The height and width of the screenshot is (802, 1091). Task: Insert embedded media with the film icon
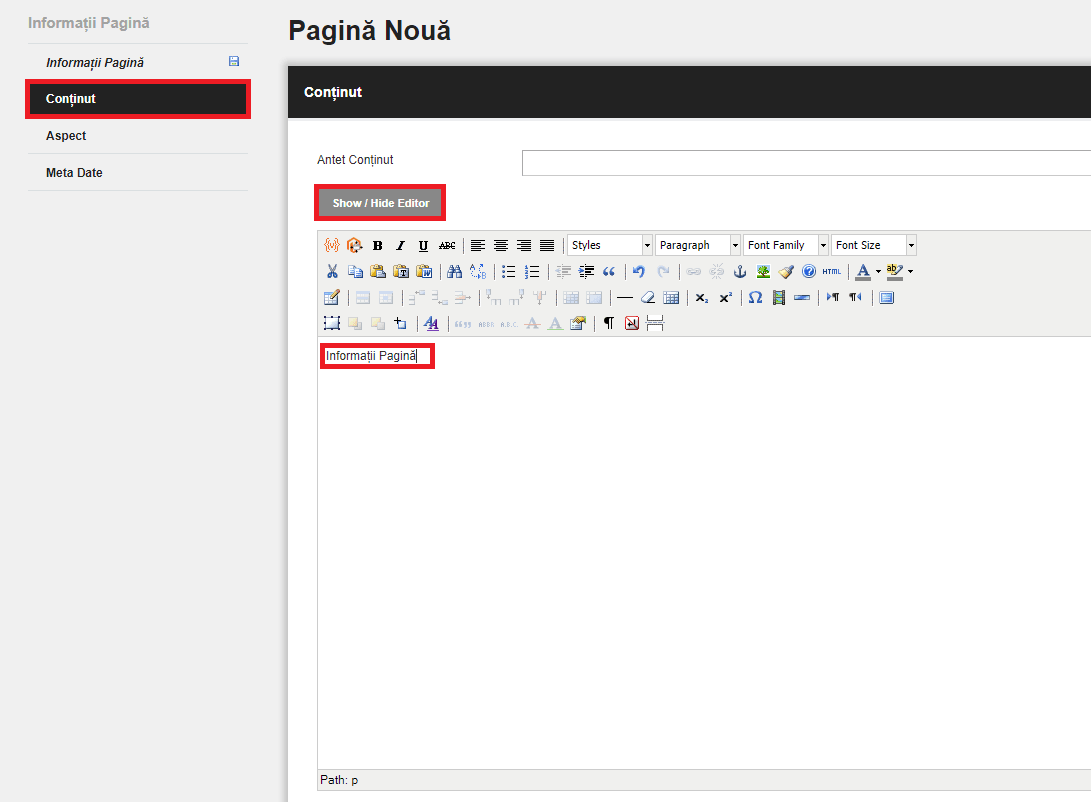click(x=779, y=298)
